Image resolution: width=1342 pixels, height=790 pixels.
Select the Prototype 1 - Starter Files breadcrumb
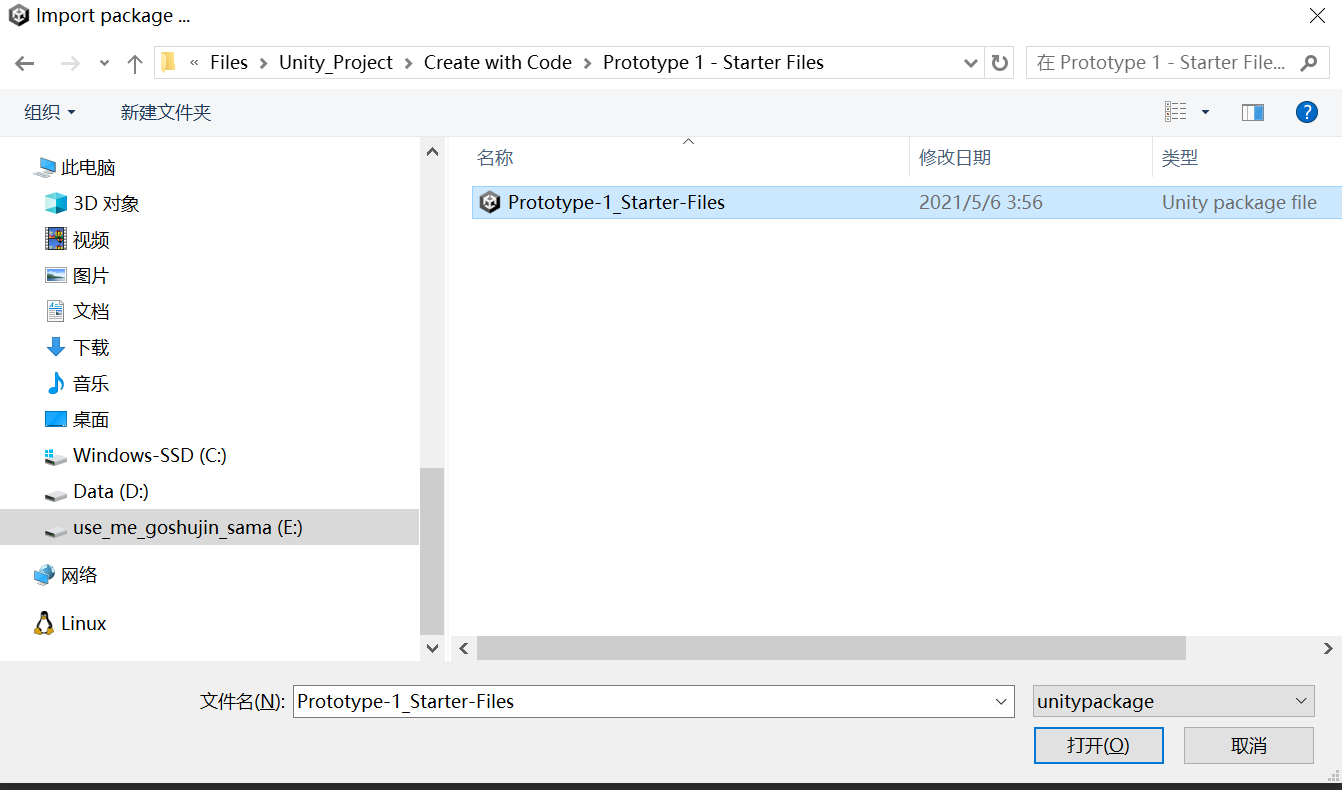click(713, 62)
